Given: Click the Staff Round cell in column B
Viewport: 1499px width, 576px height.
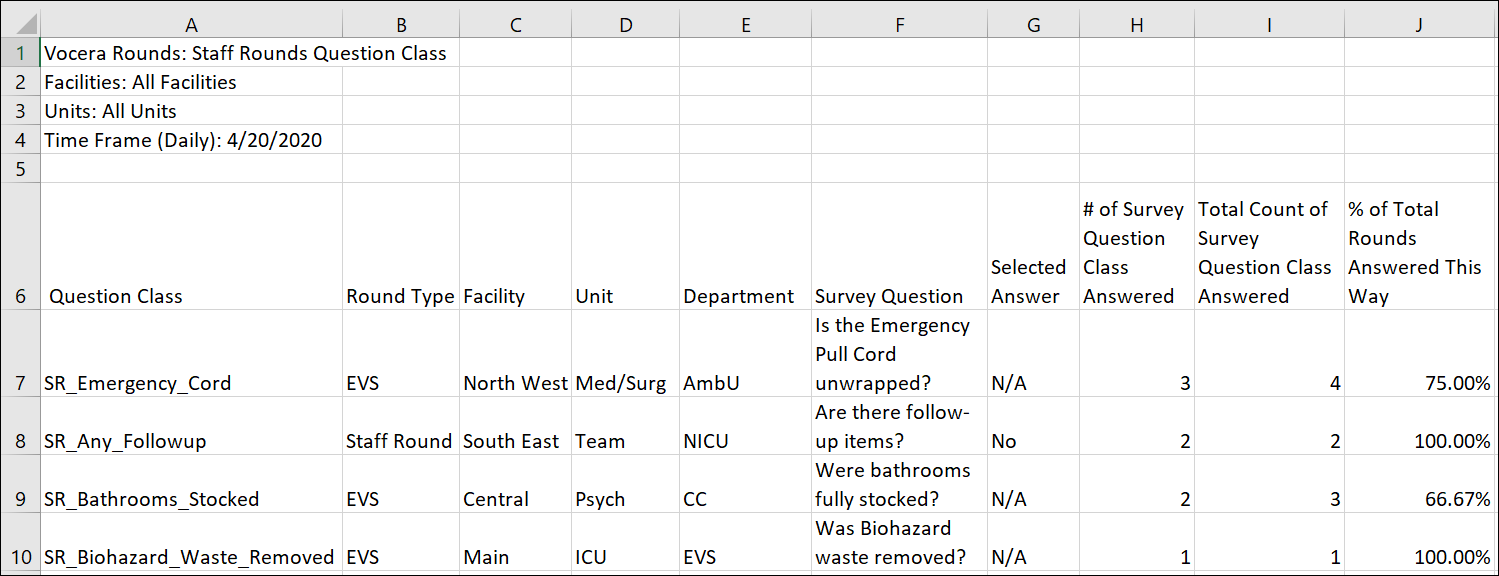Looking at the screenshot, I should click(400, 440).
